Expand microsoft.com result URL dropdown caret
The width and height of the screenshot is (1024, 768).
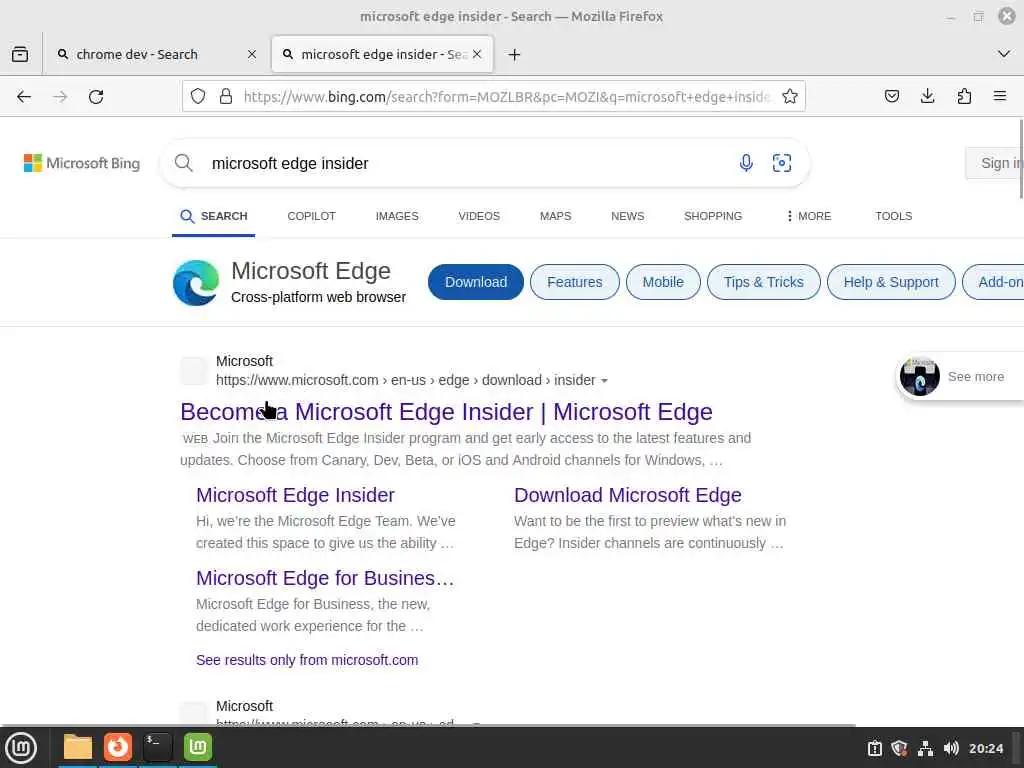[604, 381]
